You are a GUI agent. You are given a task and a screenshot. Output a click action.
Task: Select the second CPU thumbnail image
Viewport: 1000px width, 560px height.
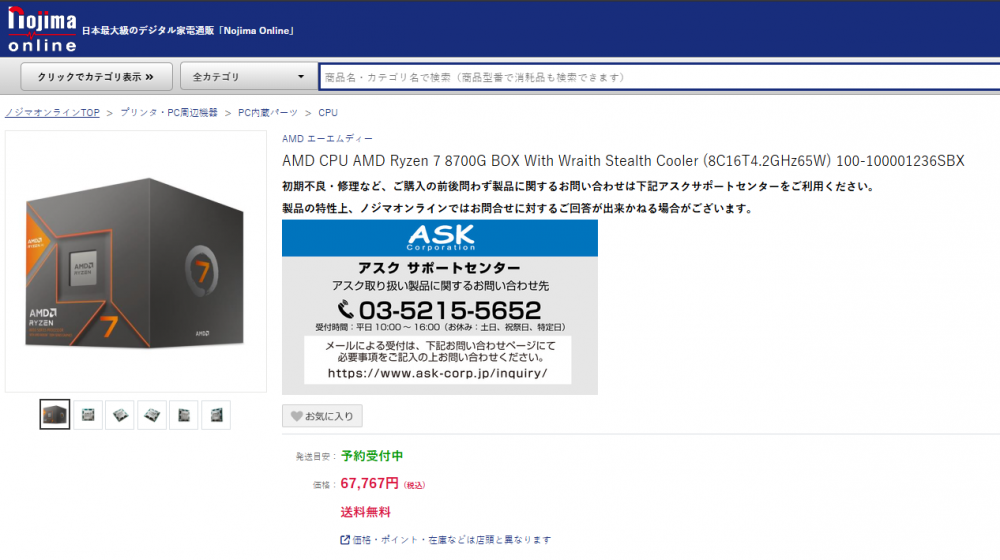click(x=88, y=415)
